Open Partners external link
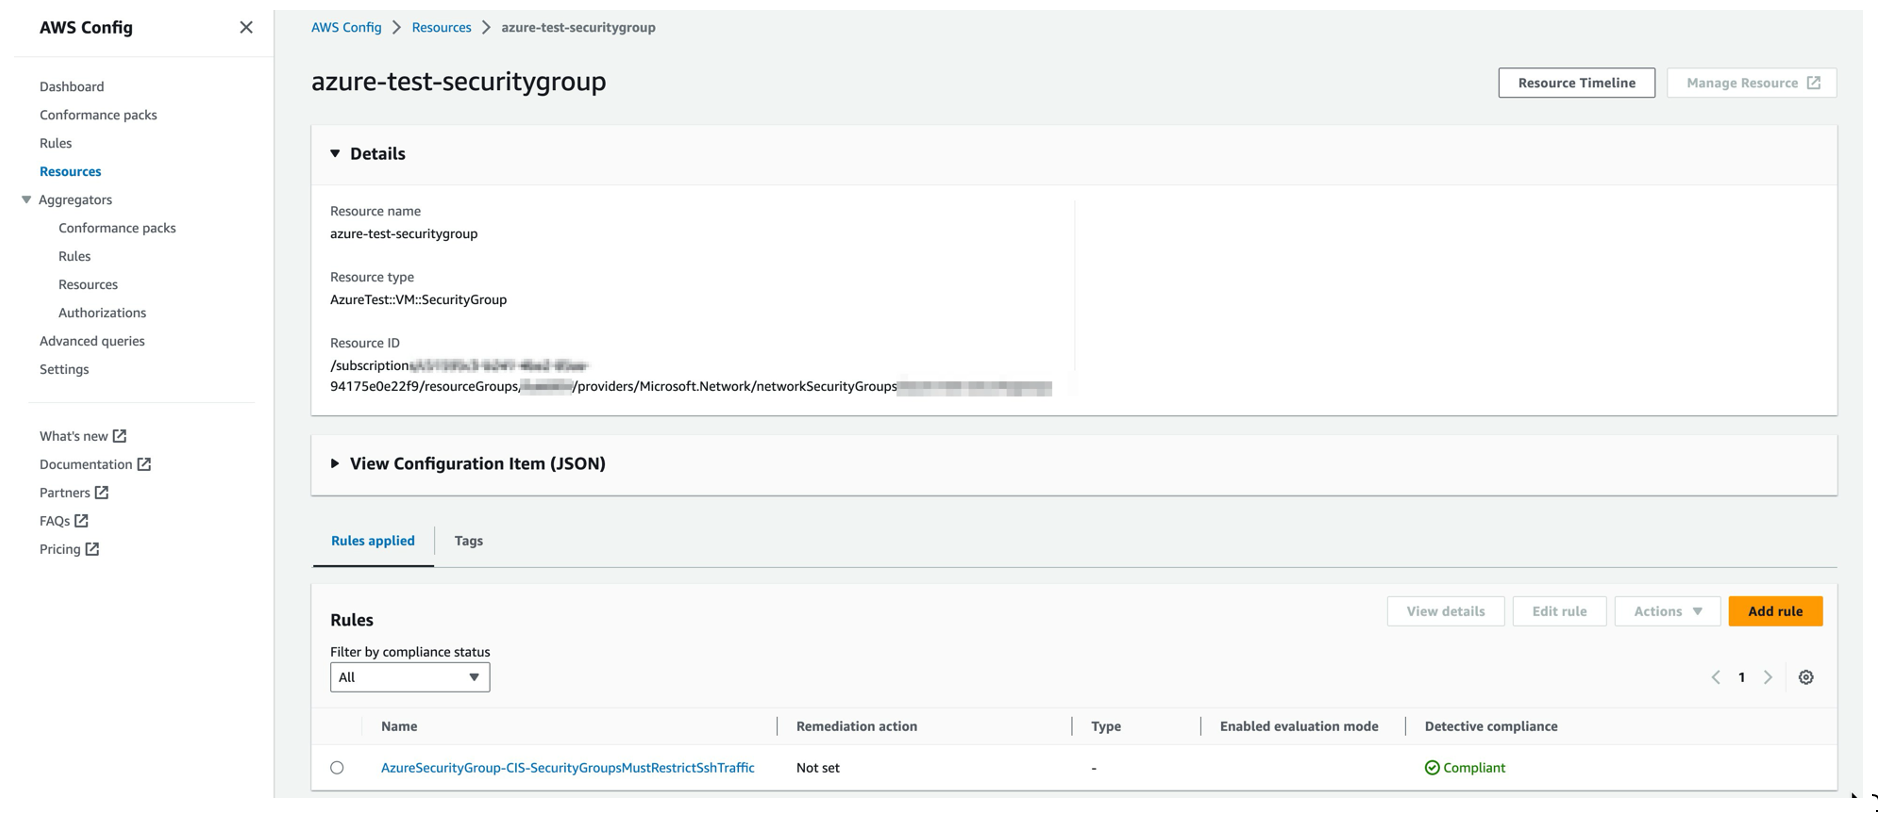 (74, 492)
